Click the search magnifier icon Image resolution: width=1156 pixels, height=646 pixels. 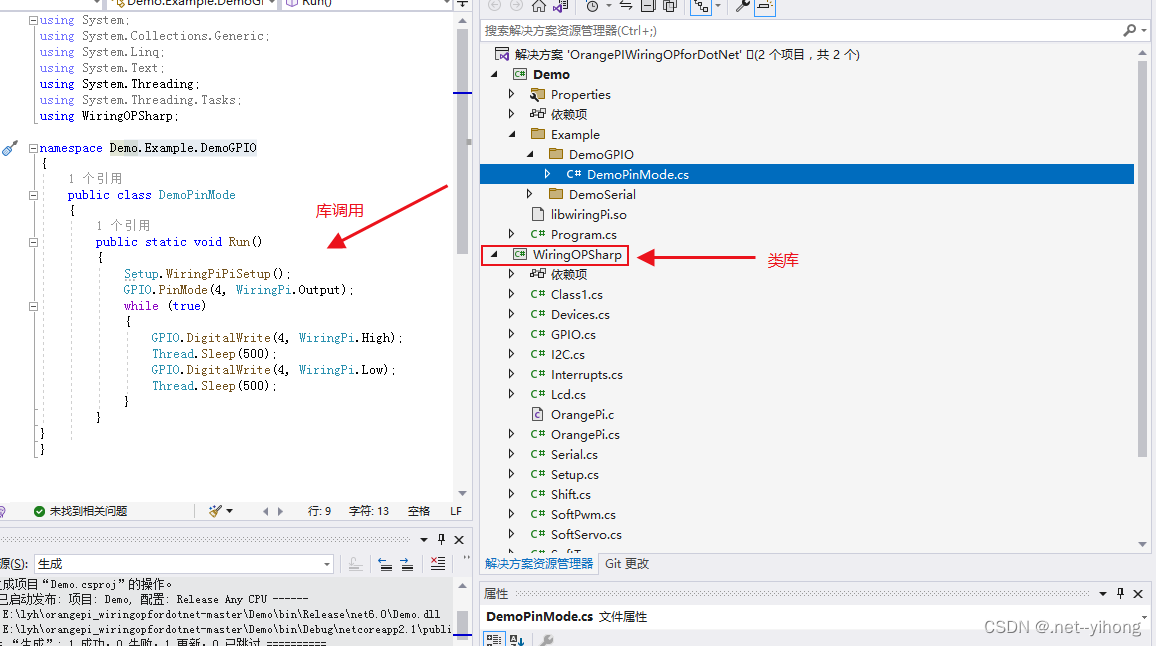click(x=1129, y=30)
